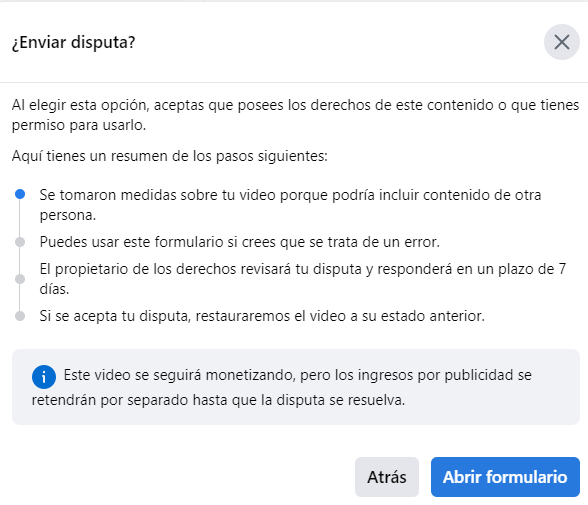Click grey dot beside 'El propietario de los derechos'

pyautogui.click(x=20, y=279)
